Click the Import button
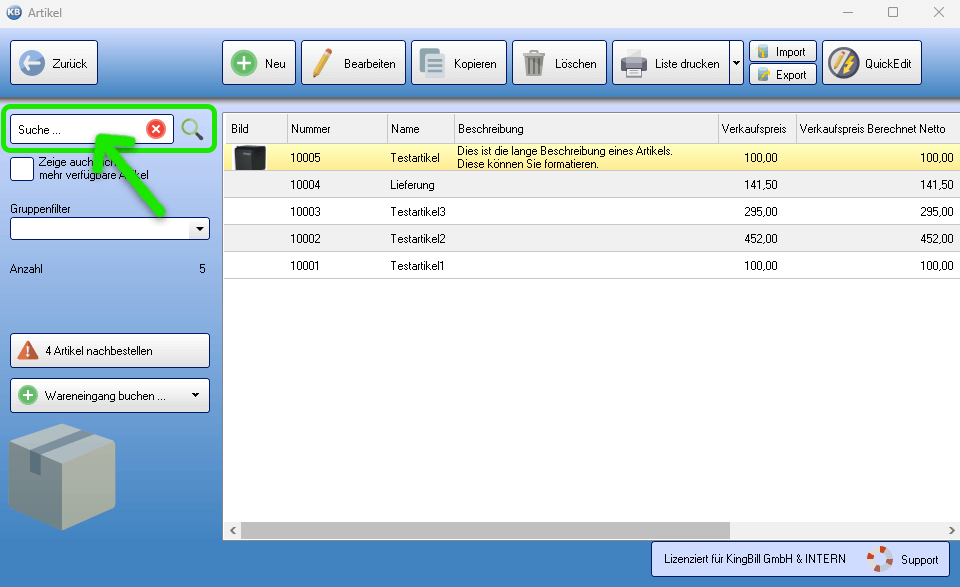 [x=782, y=51]
